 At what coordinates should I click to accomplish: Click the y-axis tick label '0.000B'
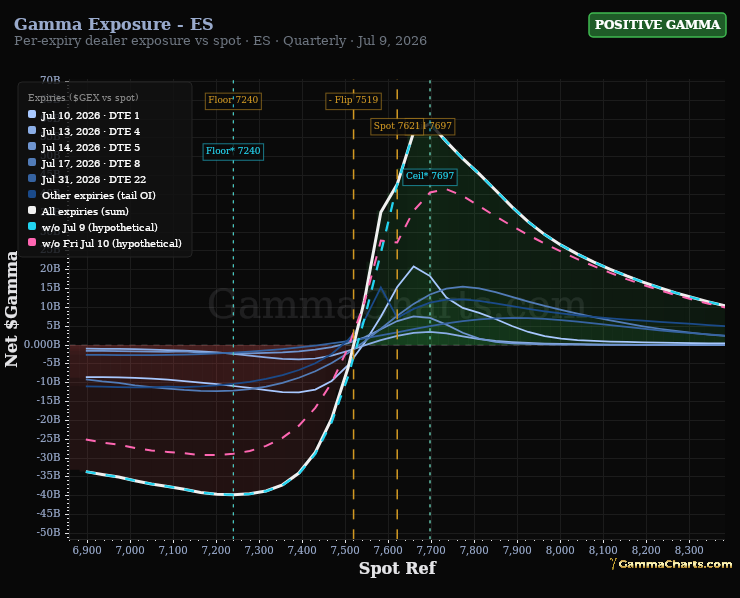click(x=42, y=345)
